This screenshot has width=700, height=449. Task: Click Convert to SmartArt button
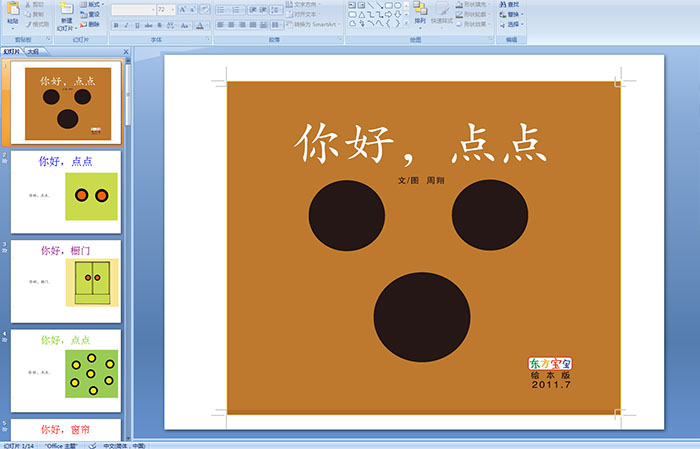point(313,24)
